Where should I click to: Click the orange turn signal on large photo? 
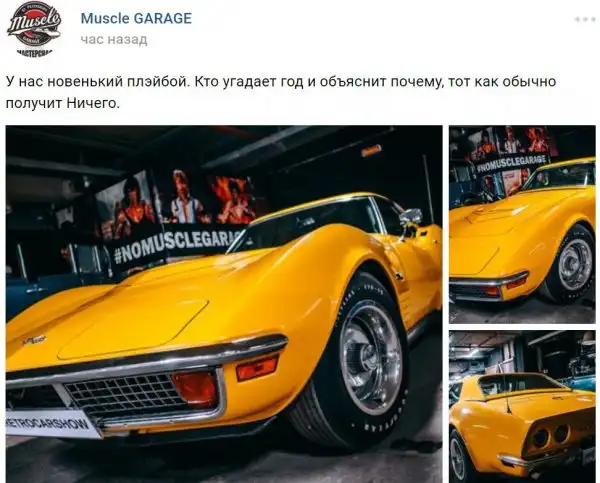click(257, 367)
